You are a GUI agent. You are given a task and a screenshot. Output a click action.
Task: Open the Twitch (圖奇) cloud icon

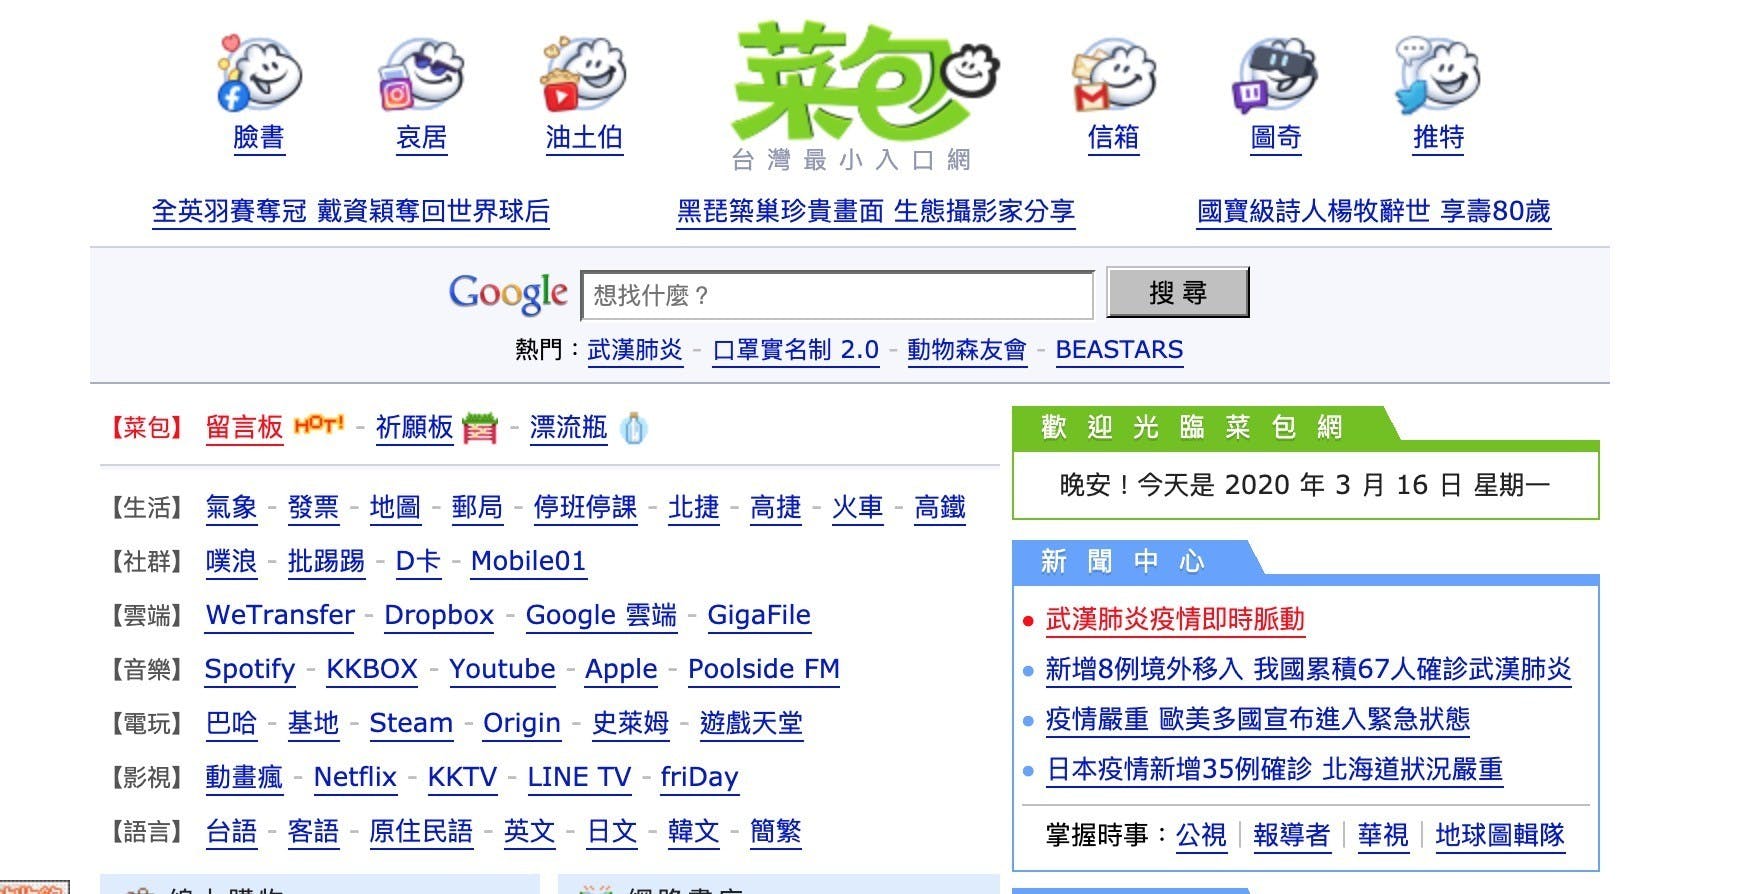tap(1275, 74)
